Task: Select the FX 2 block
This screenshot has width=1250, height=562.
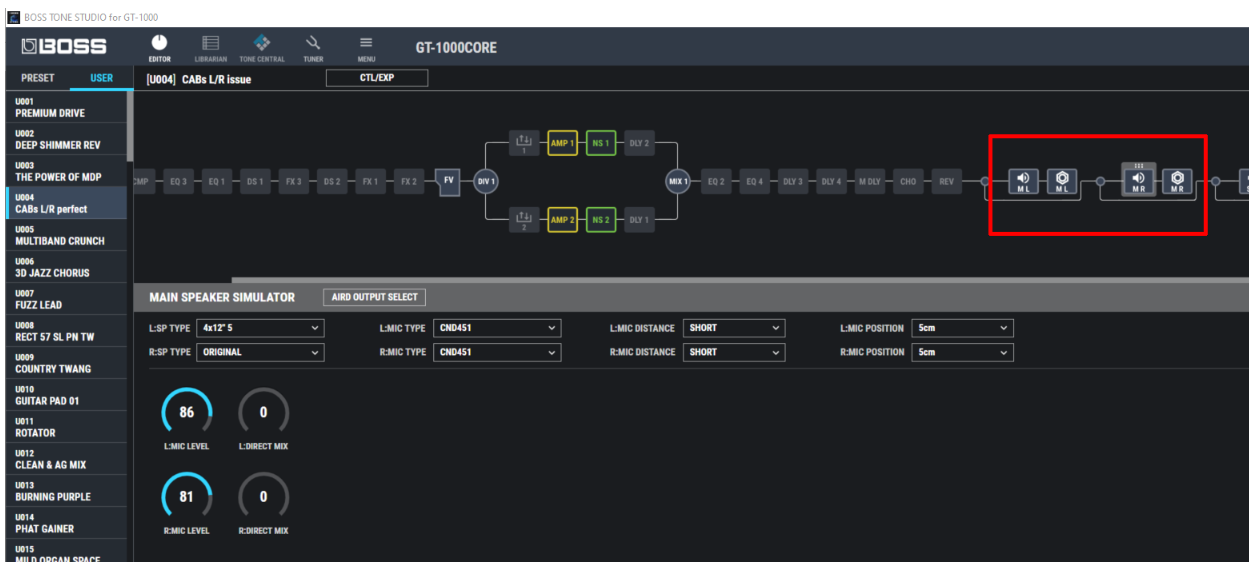Action: pyautogui.click(x=408, y=181)
